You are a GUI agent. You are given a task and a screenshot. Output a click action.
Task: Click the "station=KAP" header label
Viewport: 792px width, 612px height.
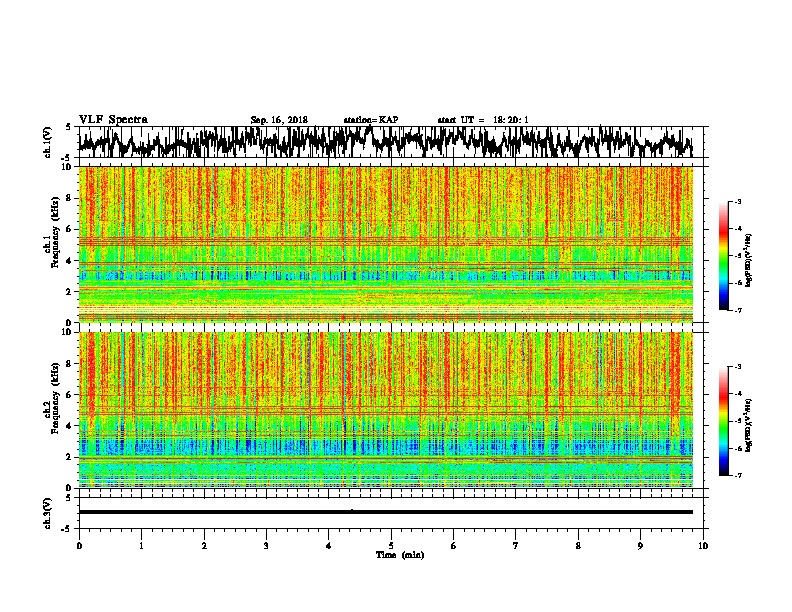tap(371, 120)
